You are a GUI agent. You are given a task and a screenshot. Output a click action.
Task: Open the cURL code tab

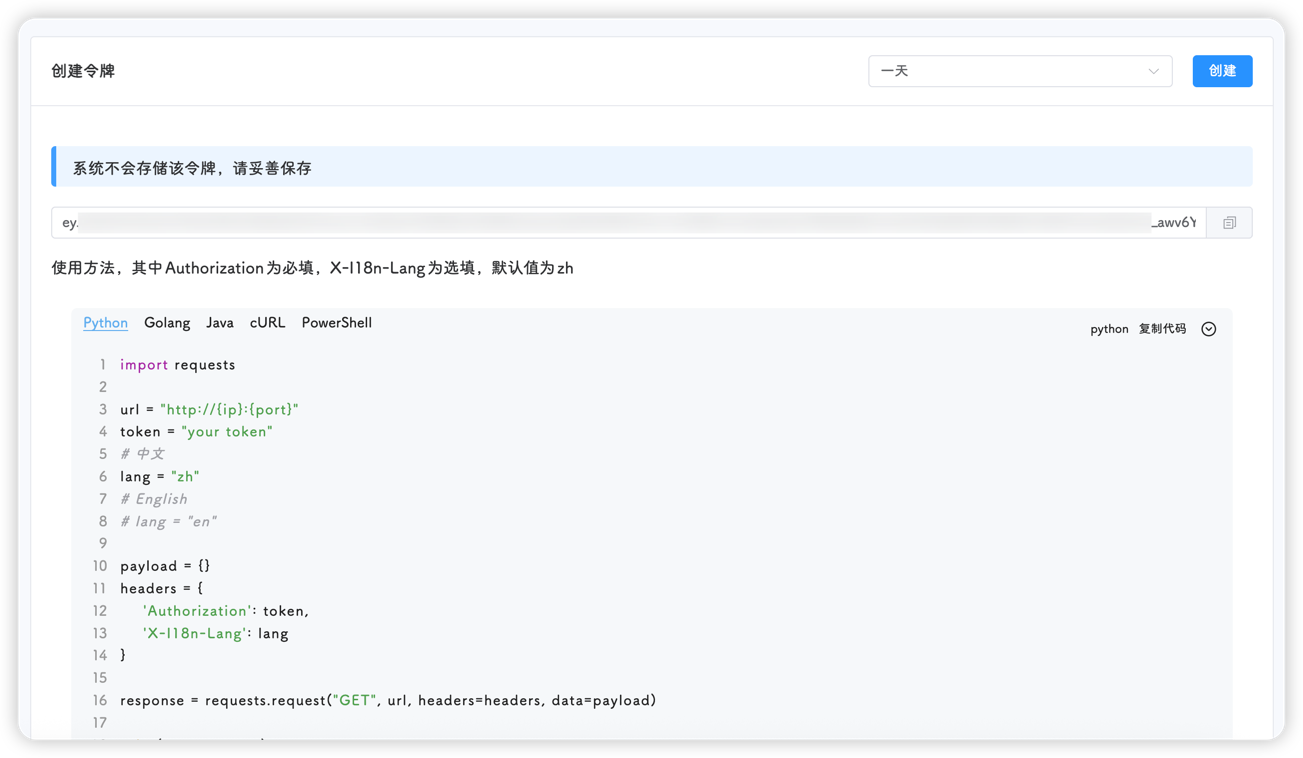tap(267, 323)
